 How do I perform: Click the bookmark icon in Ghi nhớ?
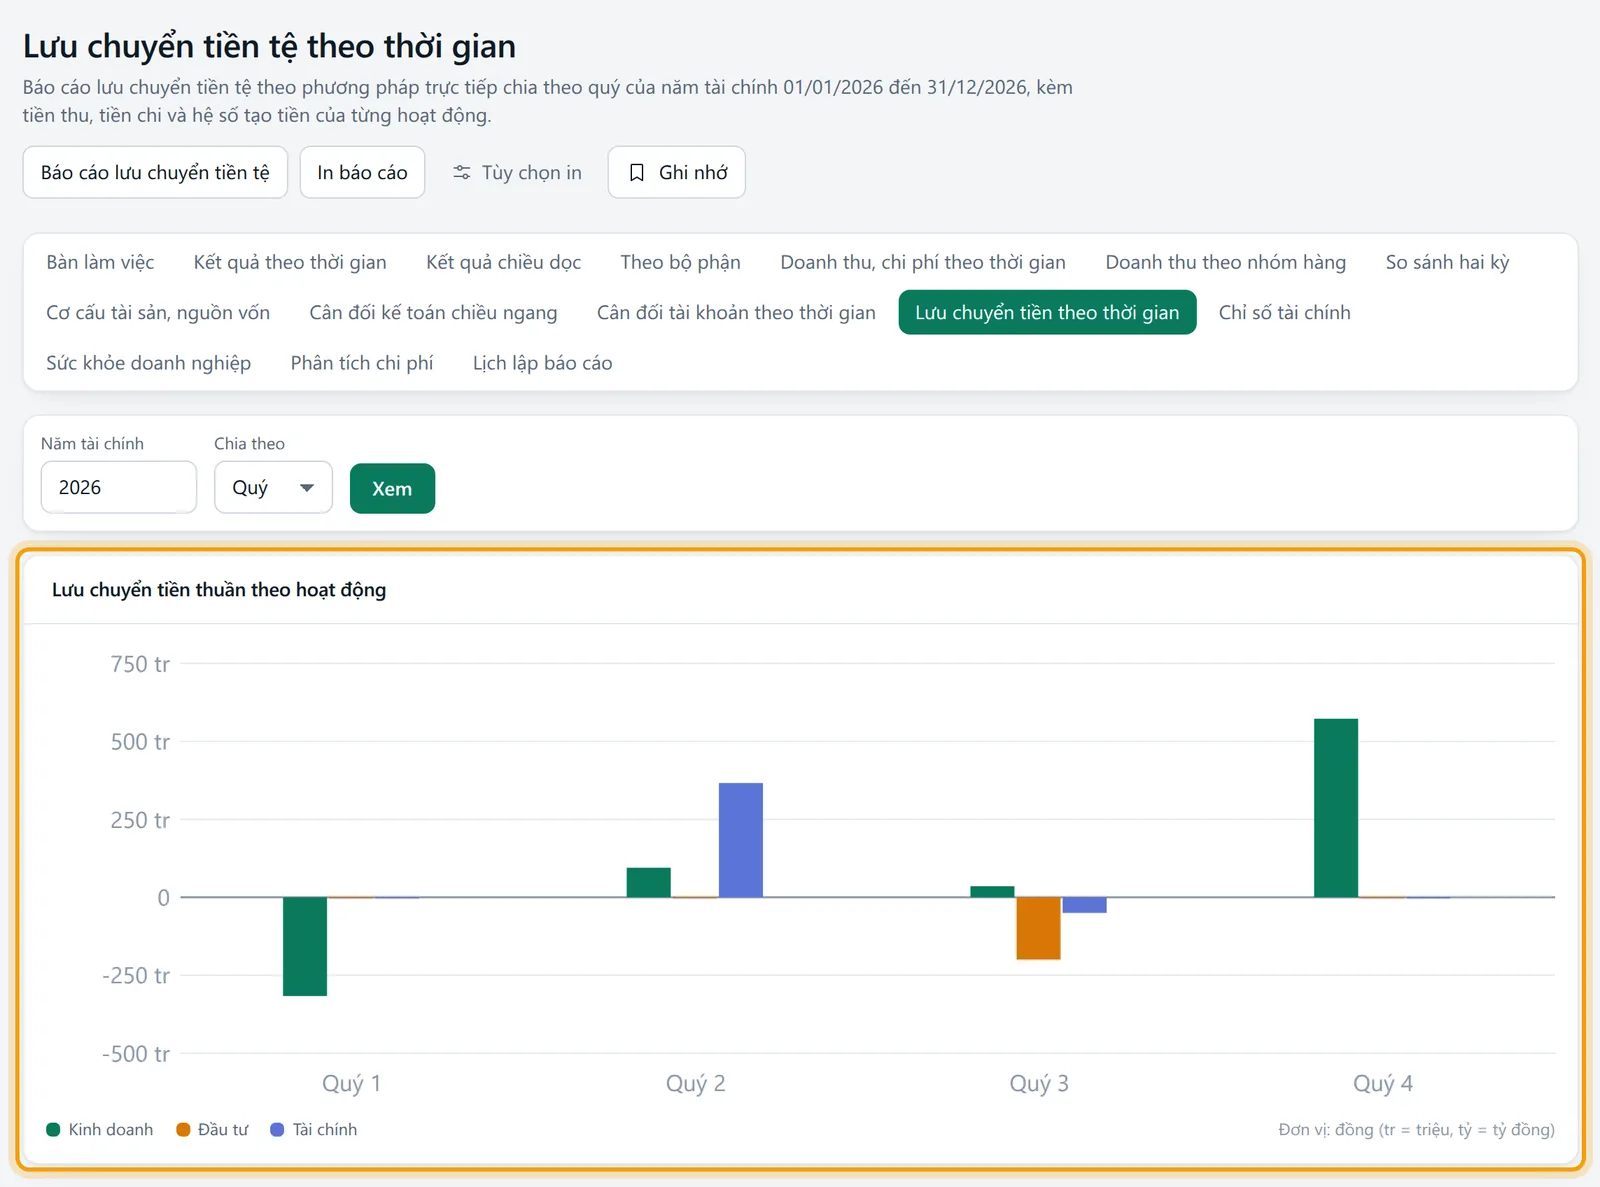coord(636,173)
